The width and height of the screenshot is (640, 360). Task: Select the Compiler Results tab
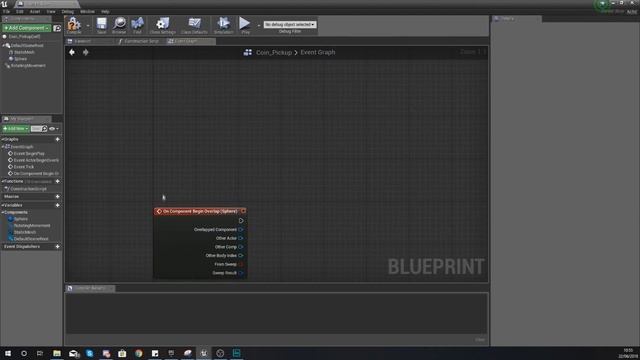pyautogui.click(x=90, y=288)
